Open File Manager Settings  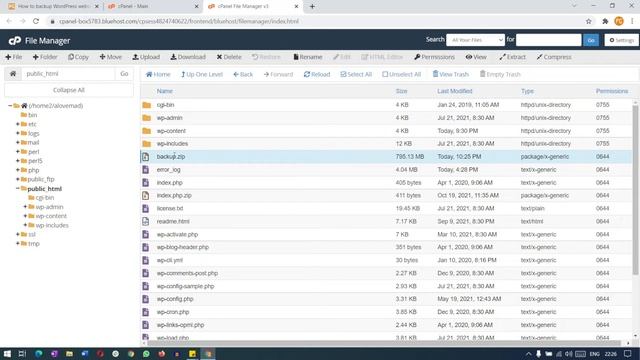[621, 40]
